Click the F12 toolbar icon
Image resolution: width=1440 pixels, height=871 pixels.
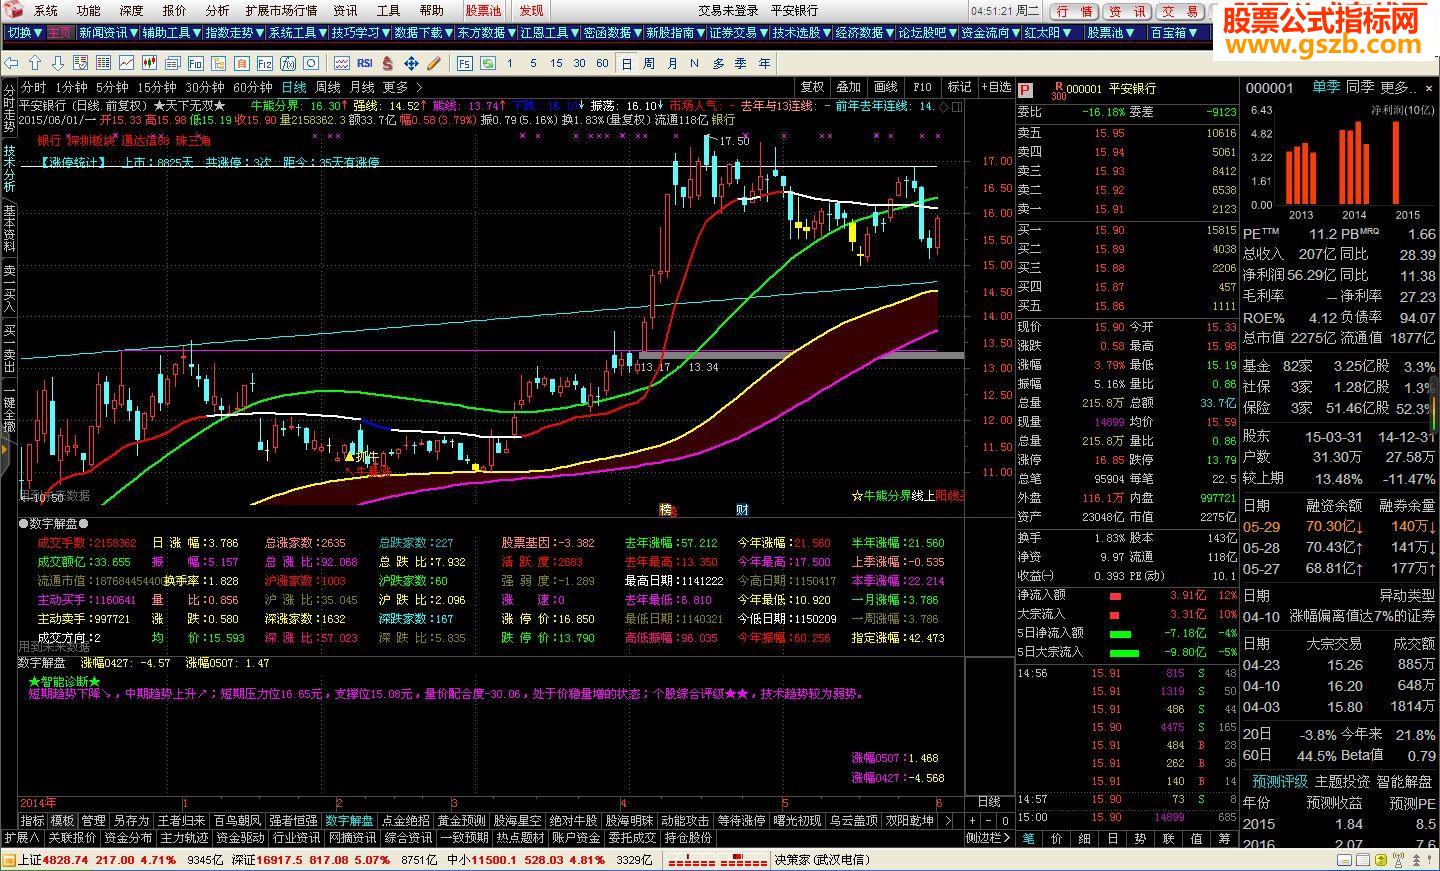pos(265,63)
